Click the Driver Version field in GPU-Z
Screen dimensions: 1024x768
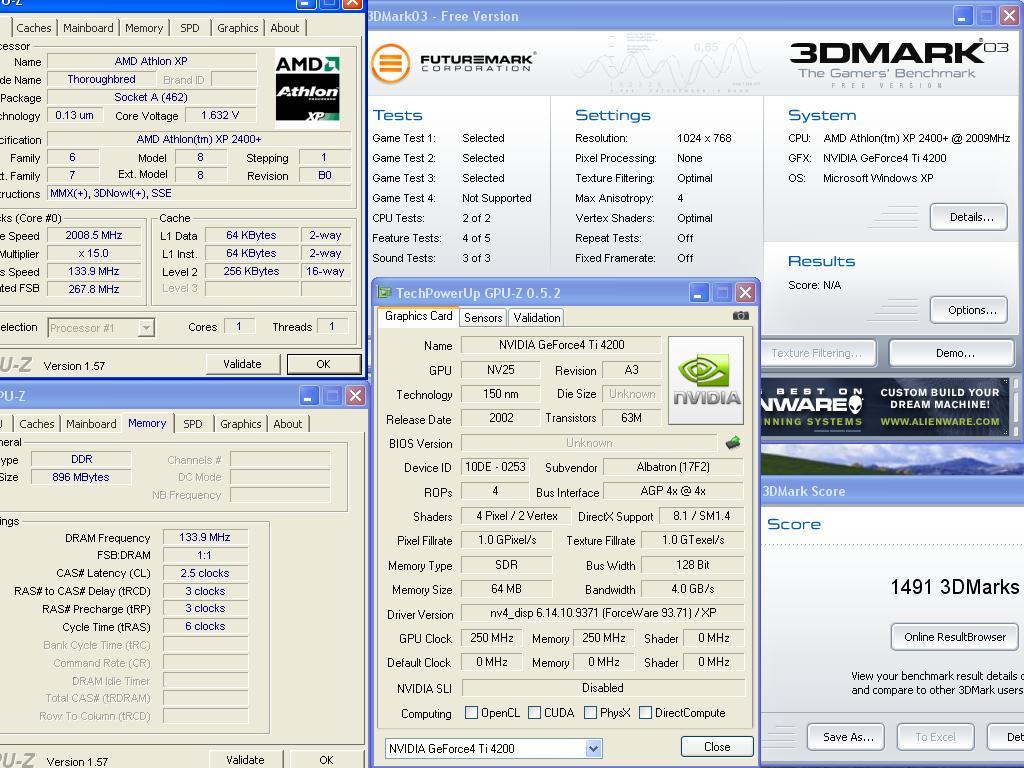coord(603,613)
